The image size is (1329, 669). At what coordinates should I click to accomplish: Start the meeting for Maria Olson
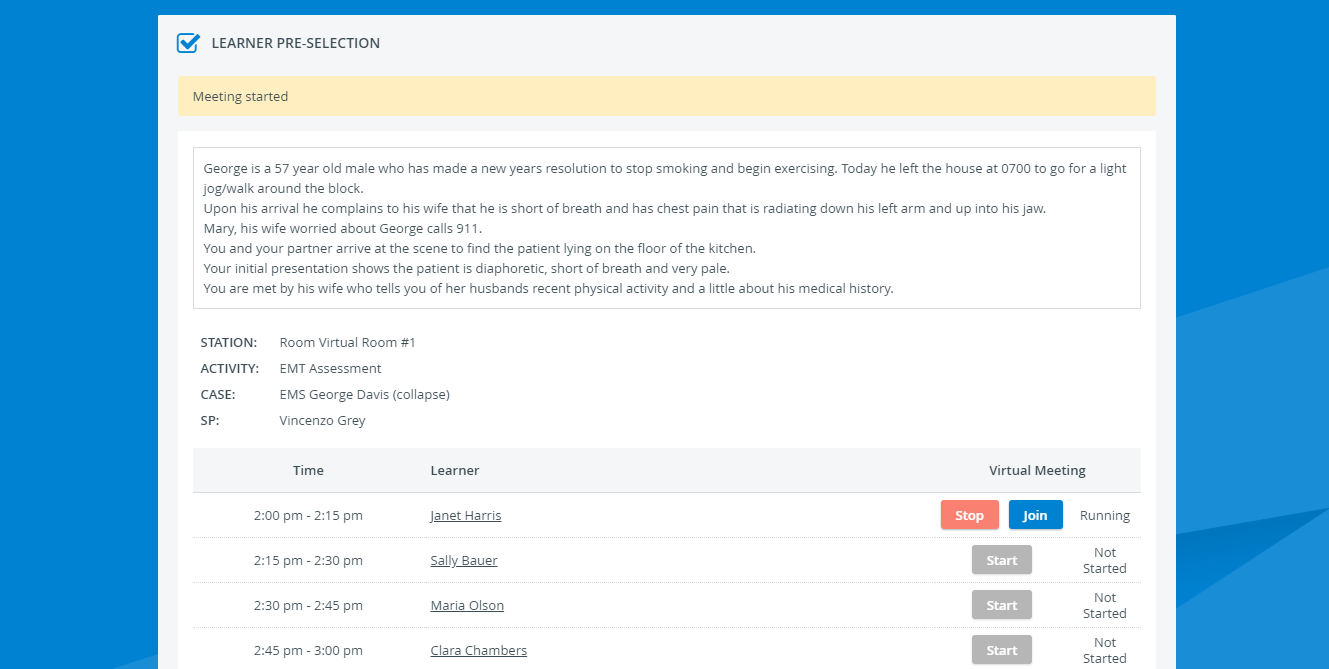click(x=1001, y=605)
